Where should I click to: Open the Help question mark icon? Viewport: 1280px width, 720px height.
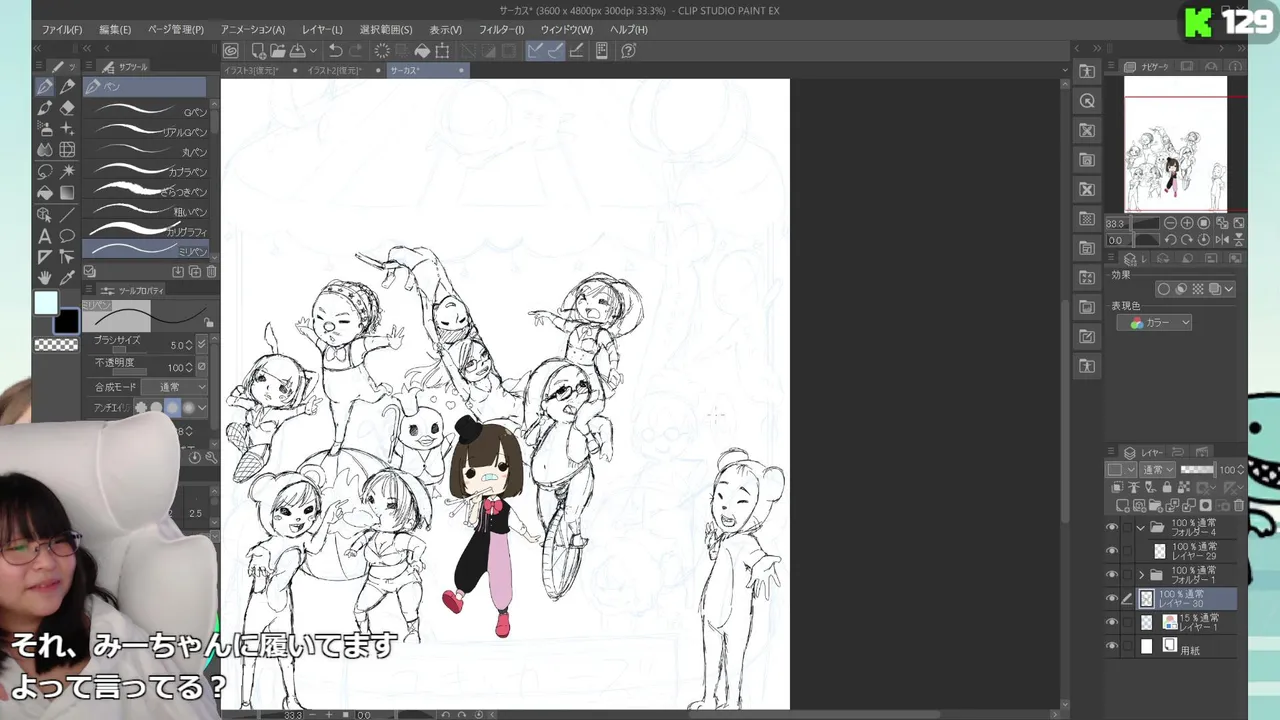[628, 51]
